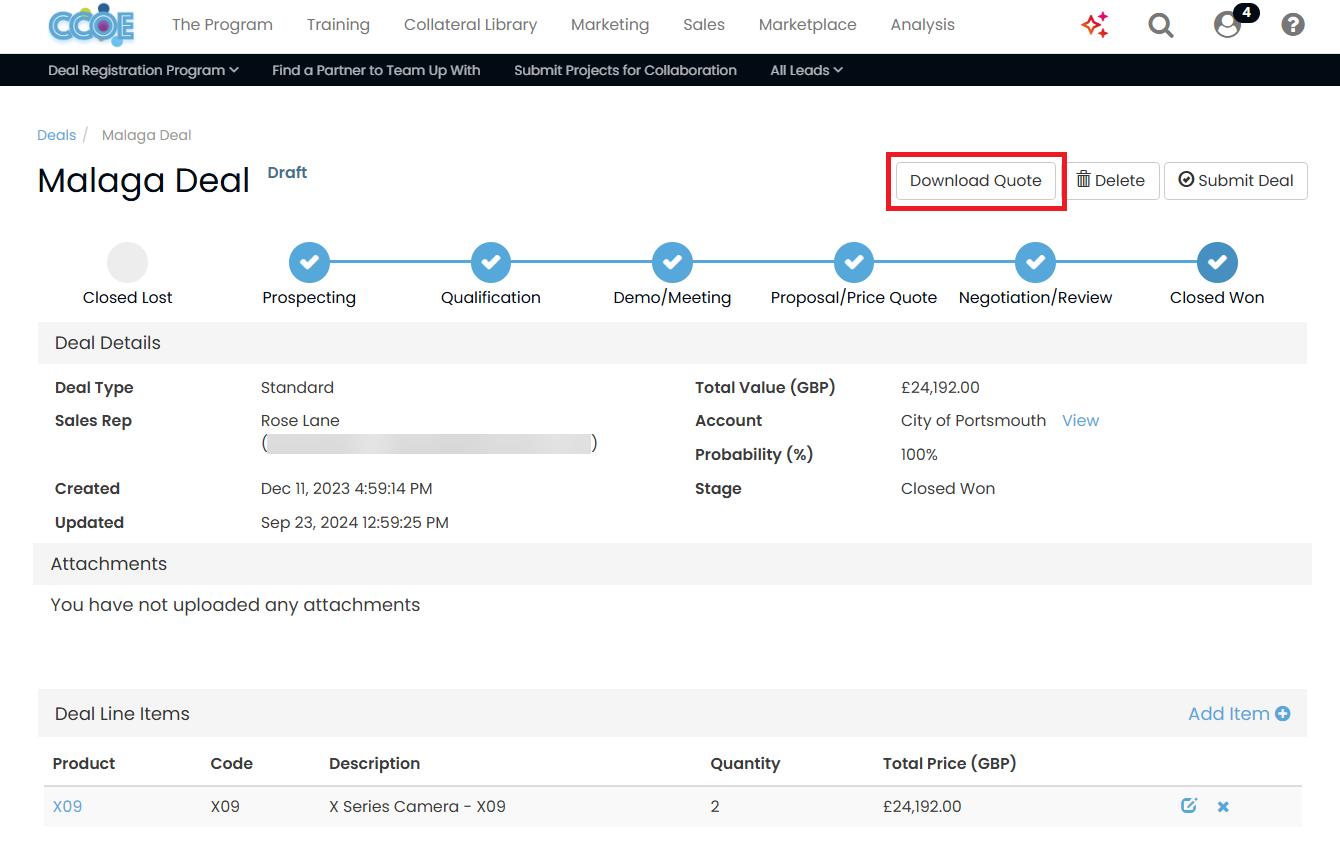Open The Program menu
This screenshot has height=868, width=1340.
pyautogui.click(x=222, y=25)
